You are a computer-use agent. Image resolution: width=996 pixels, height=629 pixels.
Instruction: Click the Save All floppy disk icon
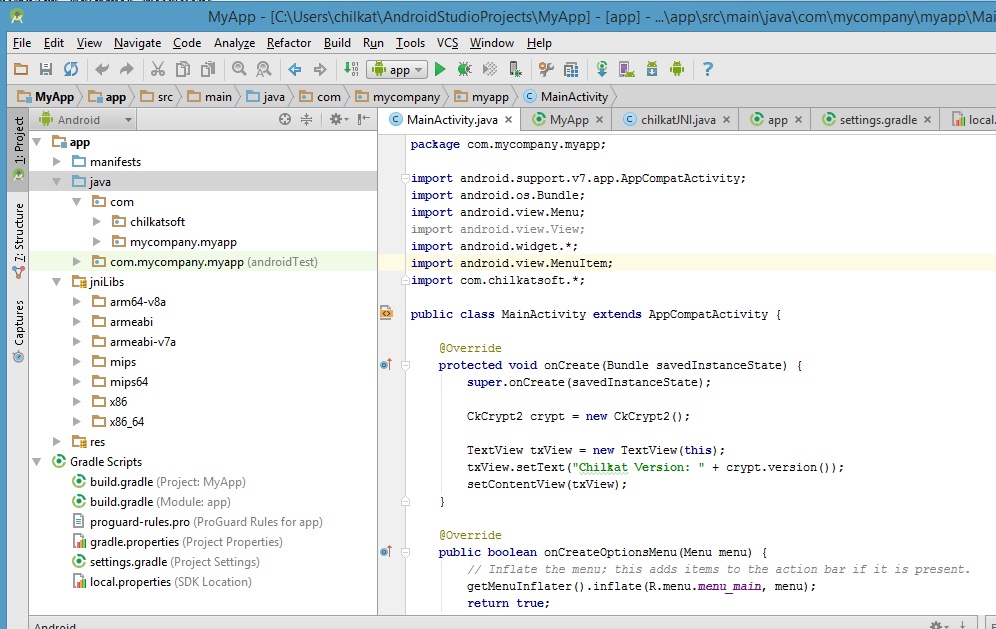[x=46, y=69]
